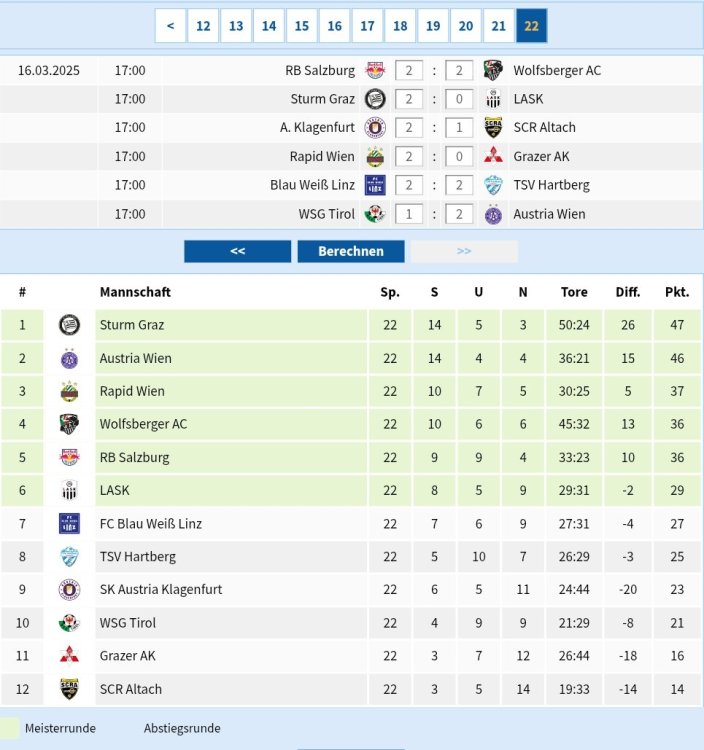
Task: Go to matchday 21
Action: coord(498,26)
